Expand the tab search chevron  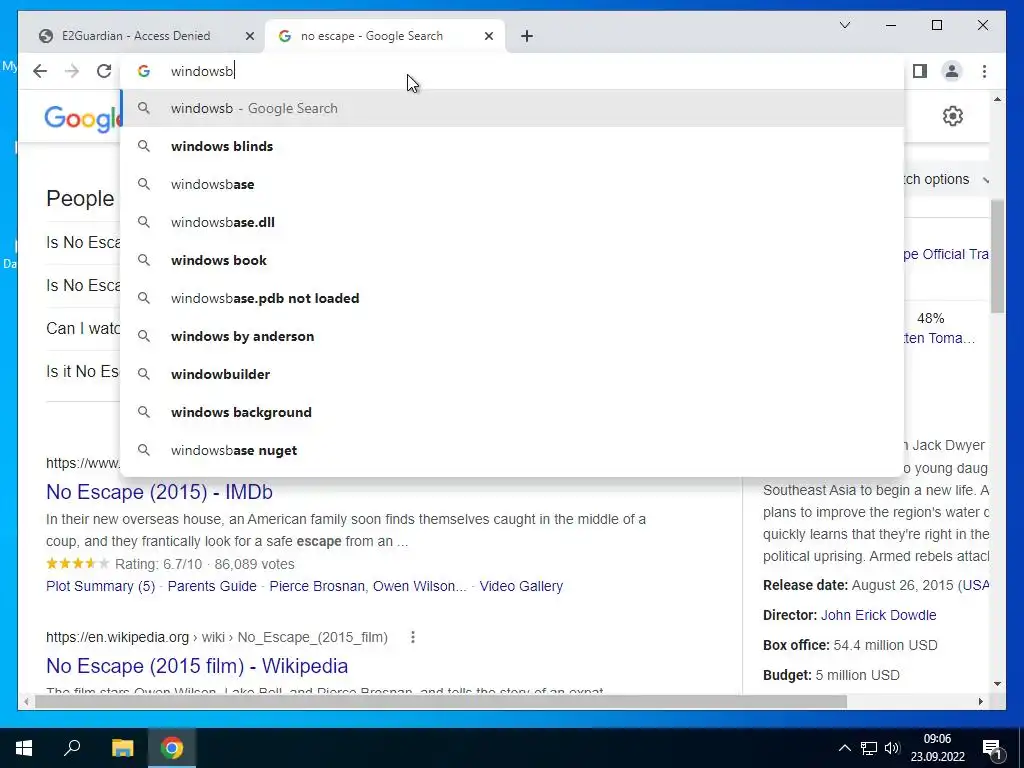click(844, 25)
